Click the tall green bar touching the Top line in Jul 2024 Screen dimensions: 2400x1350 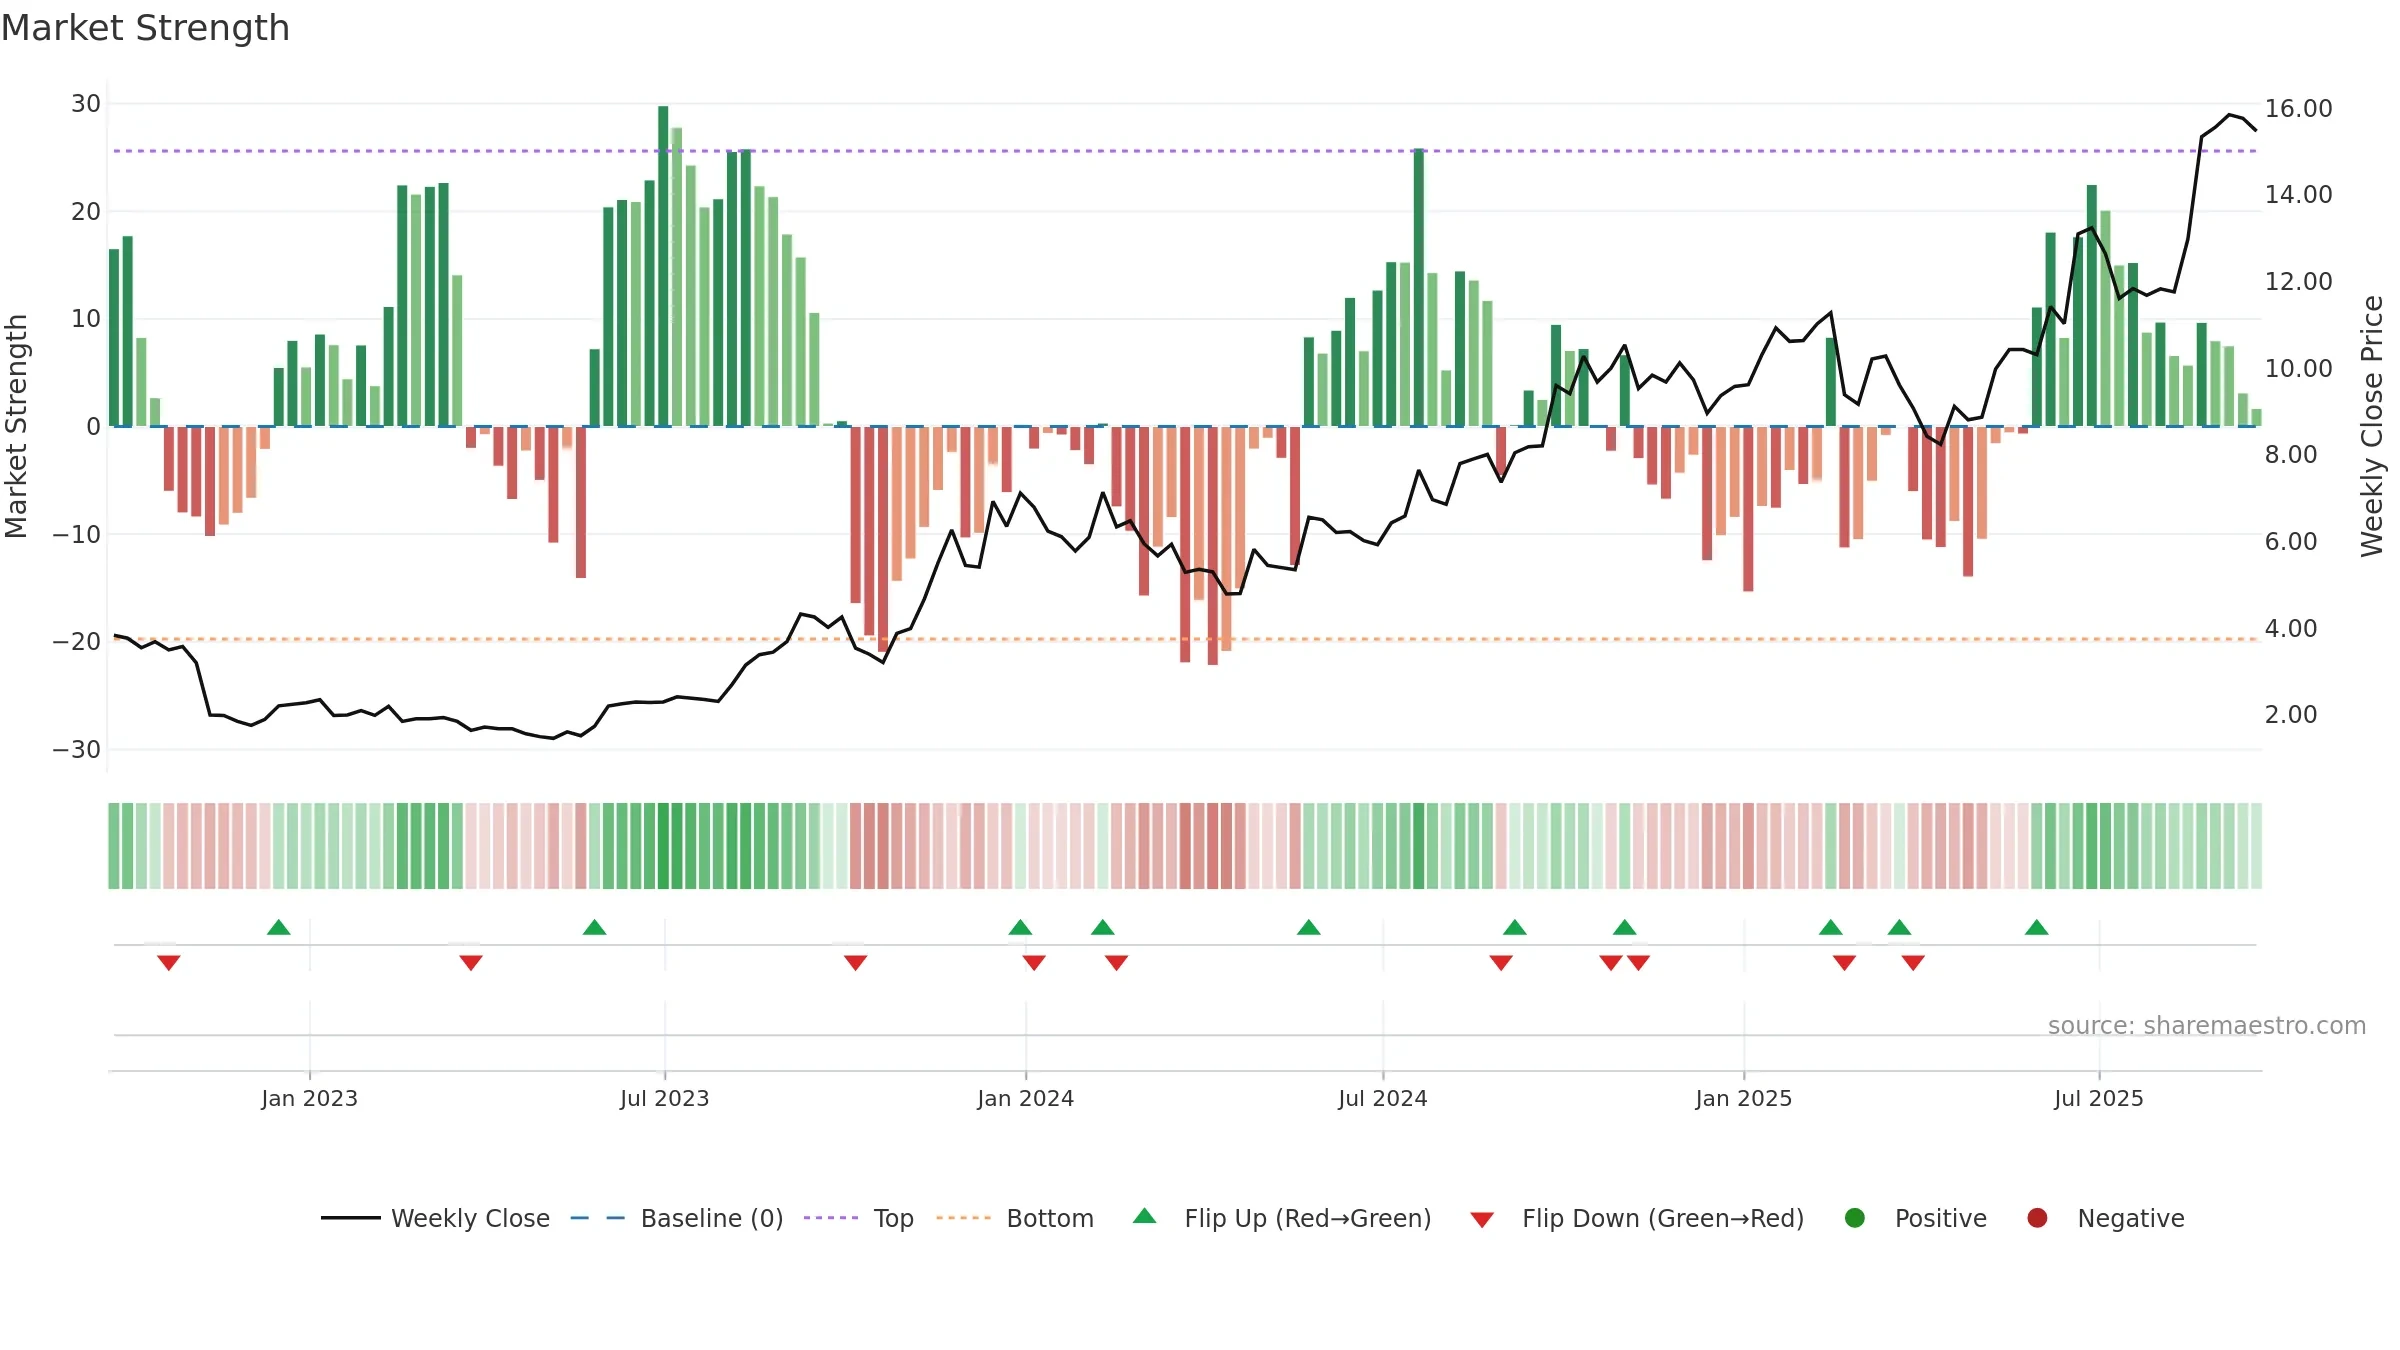coord(1419,288)
